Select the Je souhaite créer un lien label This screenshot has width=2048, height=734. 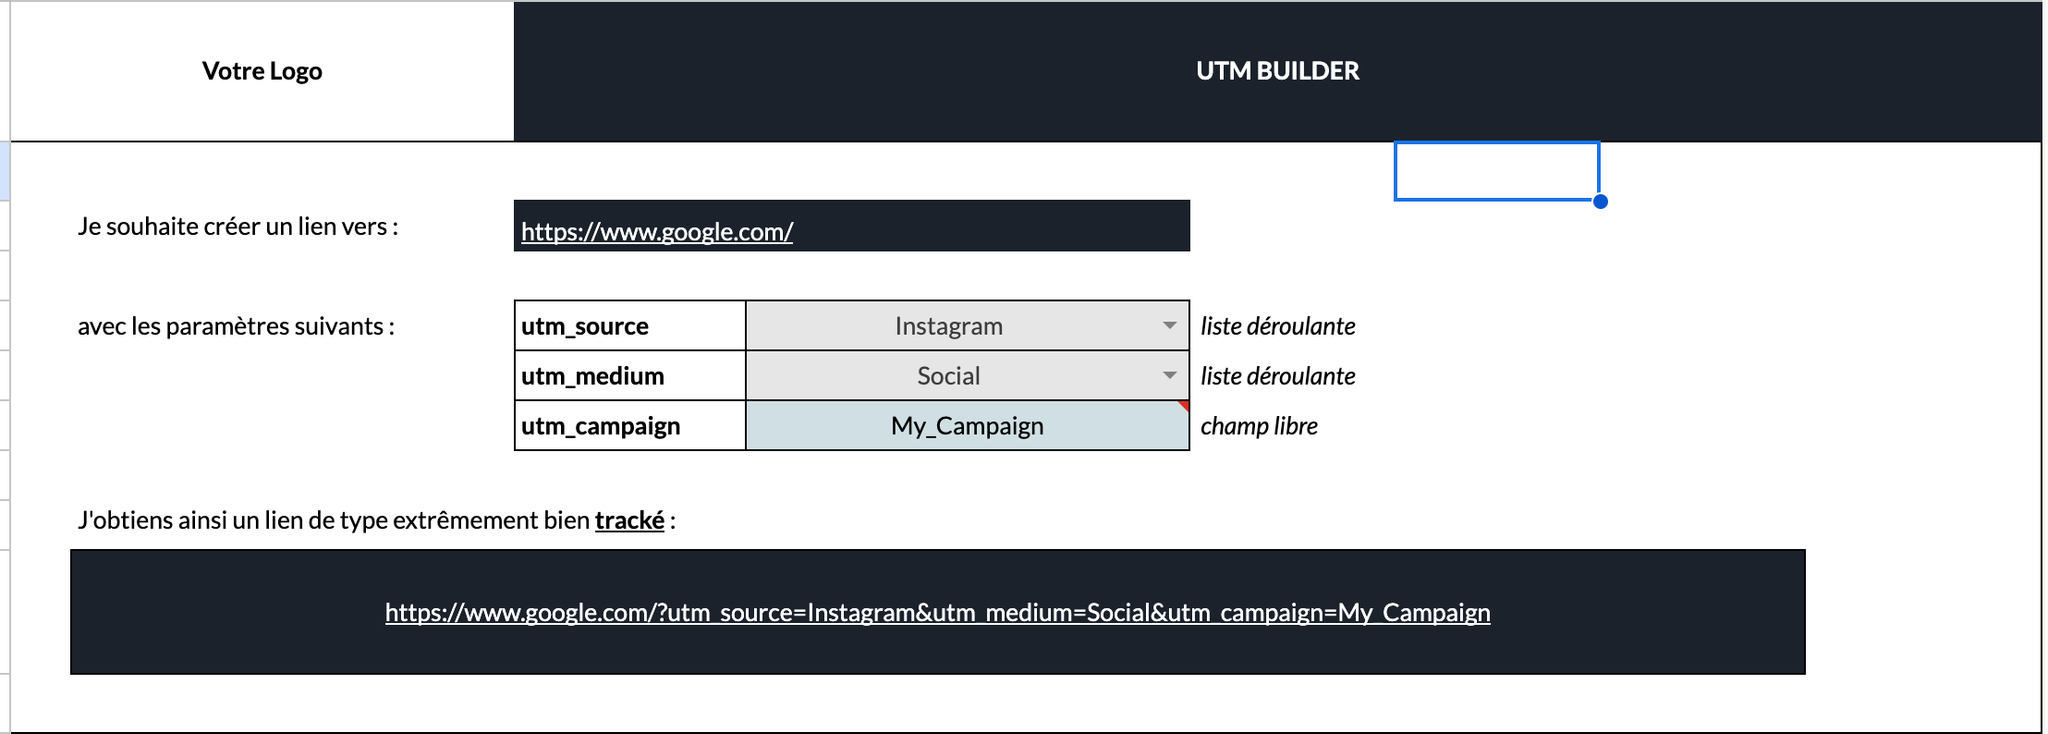pos(238,227)
